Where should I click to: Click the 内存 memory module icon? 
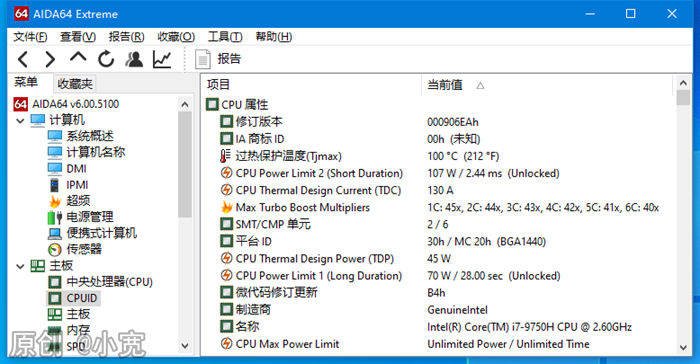click(x=54, y=331)
